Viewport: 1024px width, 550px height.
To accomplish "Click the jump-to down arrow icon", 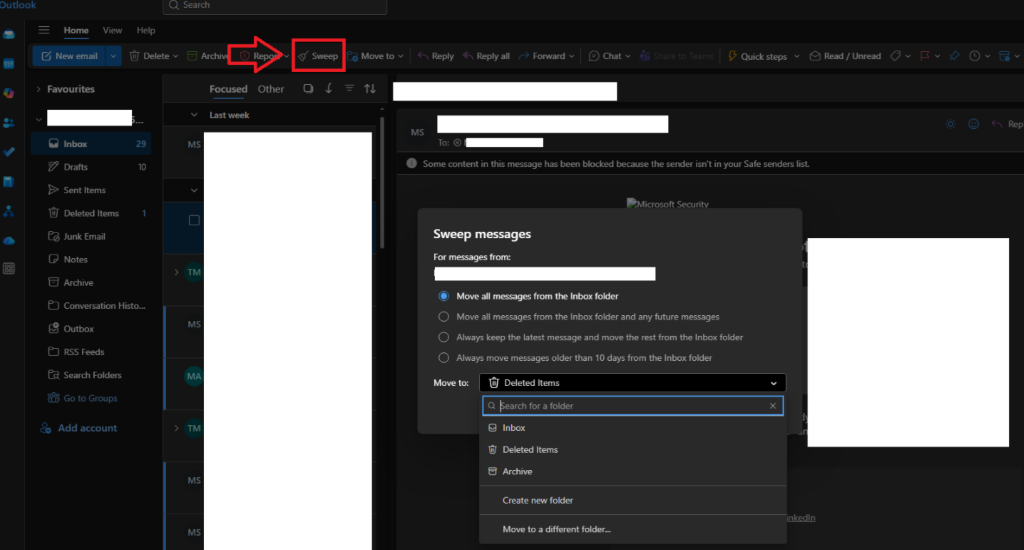I will click(x=328, y=89).
